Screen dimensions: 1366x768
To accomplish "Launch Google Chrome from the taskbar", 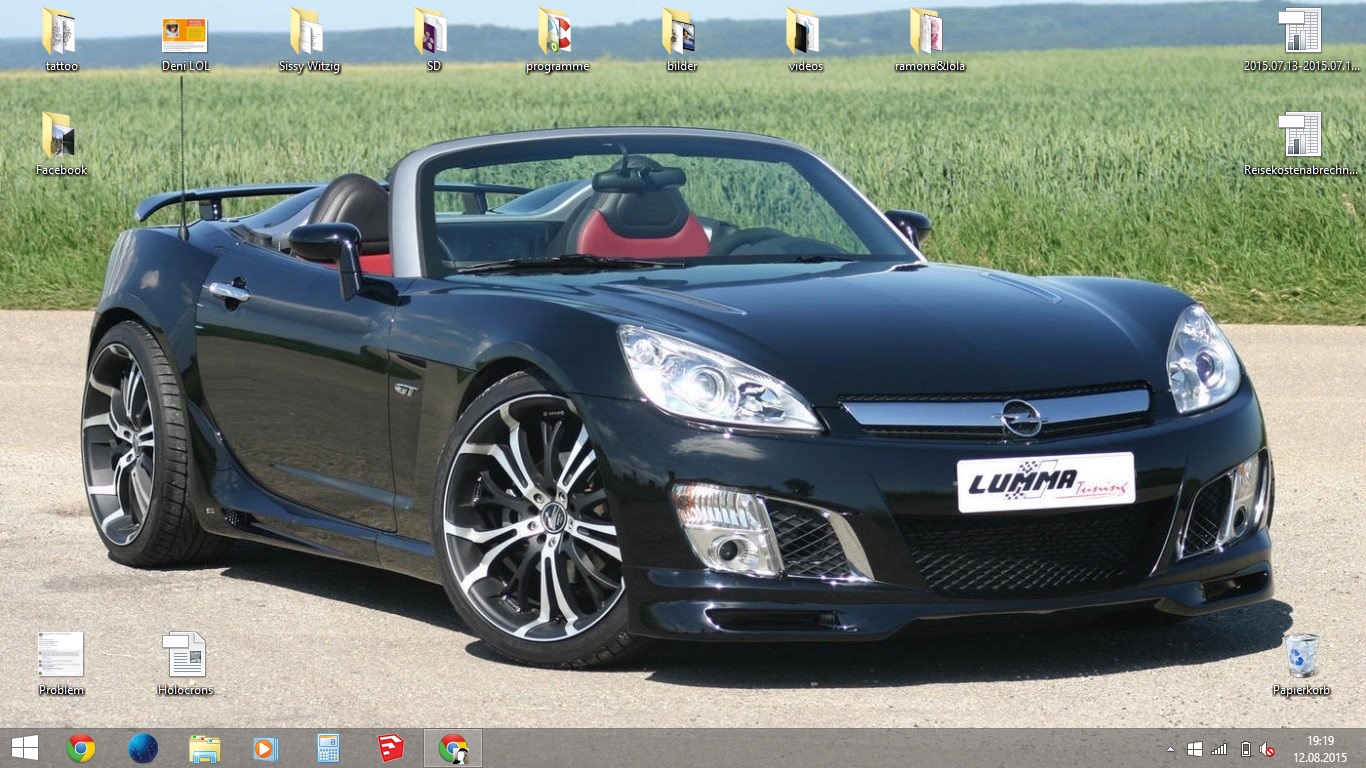I will [81, 748].
